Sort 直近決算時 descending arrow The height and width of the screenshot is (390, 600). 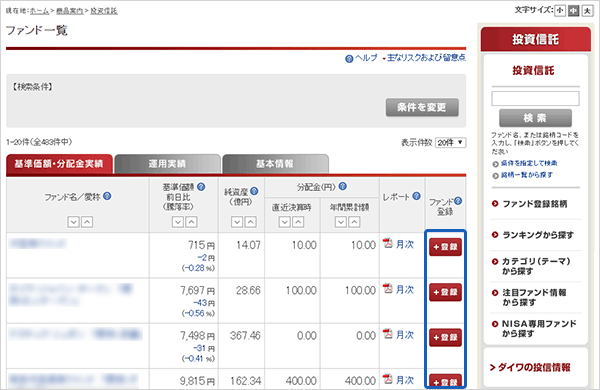(284, 222)
